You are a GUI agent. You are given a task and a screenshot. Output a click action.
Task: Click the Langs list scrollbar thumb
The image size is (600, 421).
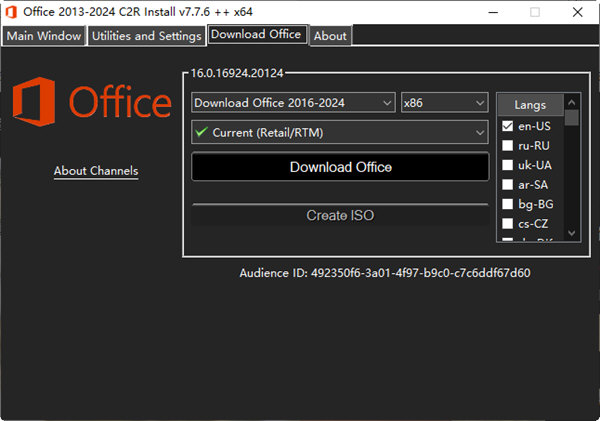(x=572, y=118)
